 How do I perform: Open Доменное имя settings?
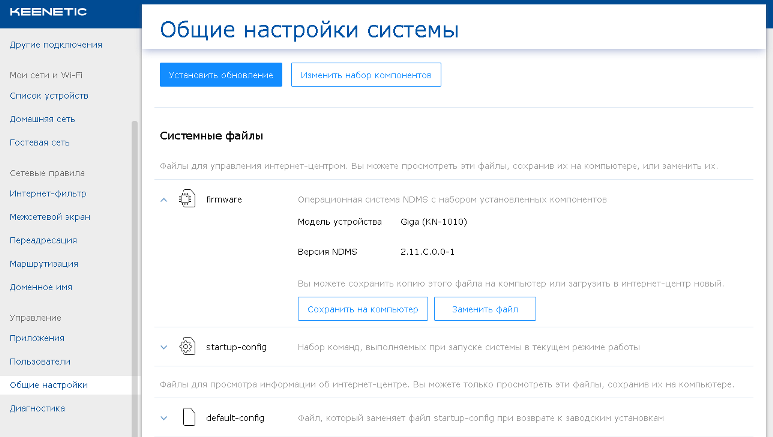coord(41,287)
